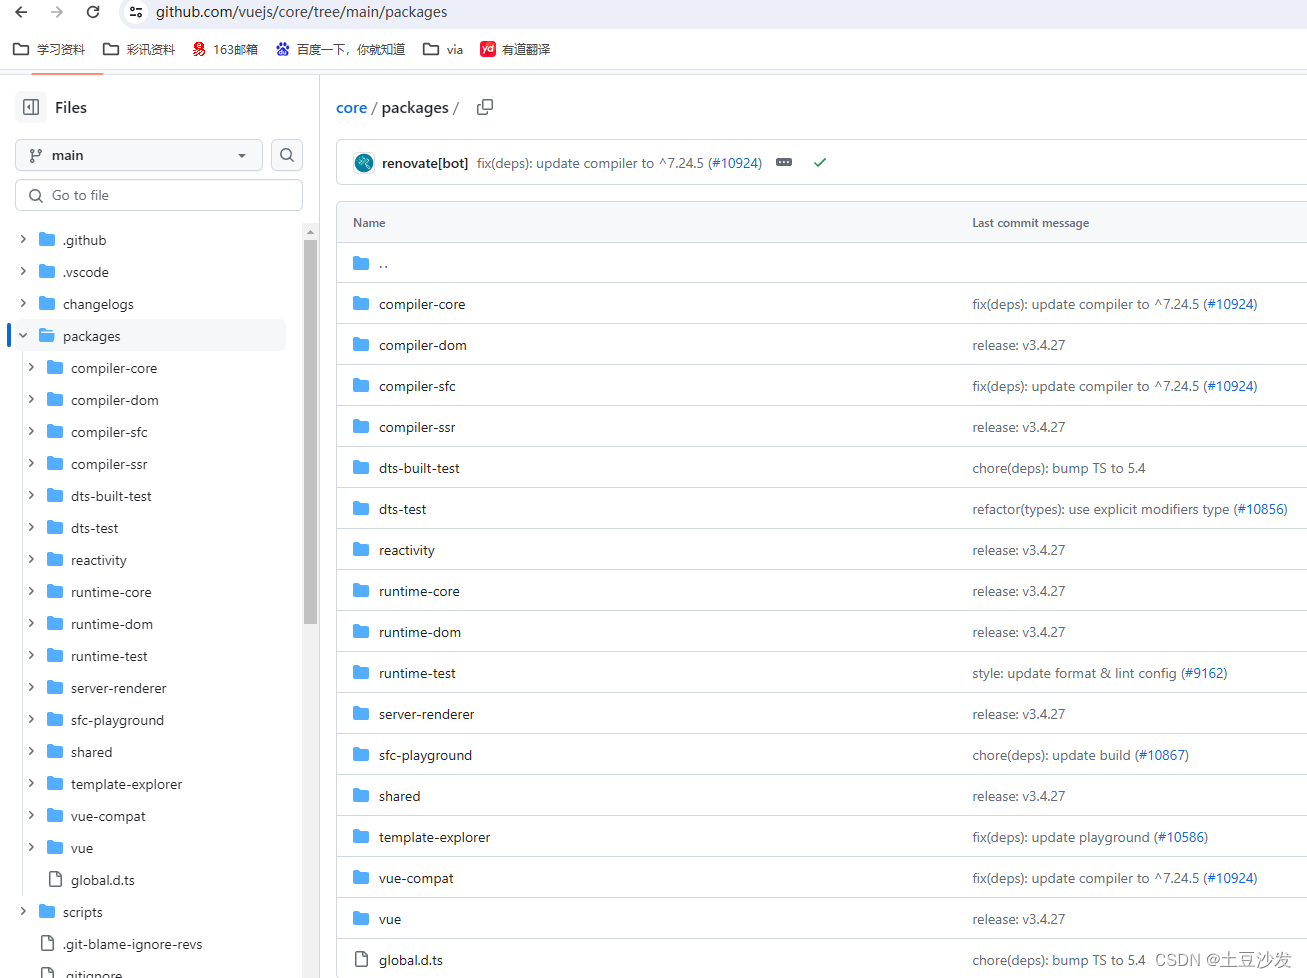Open the main branch dropdown

pyautogui.click(x=139, y=155)
